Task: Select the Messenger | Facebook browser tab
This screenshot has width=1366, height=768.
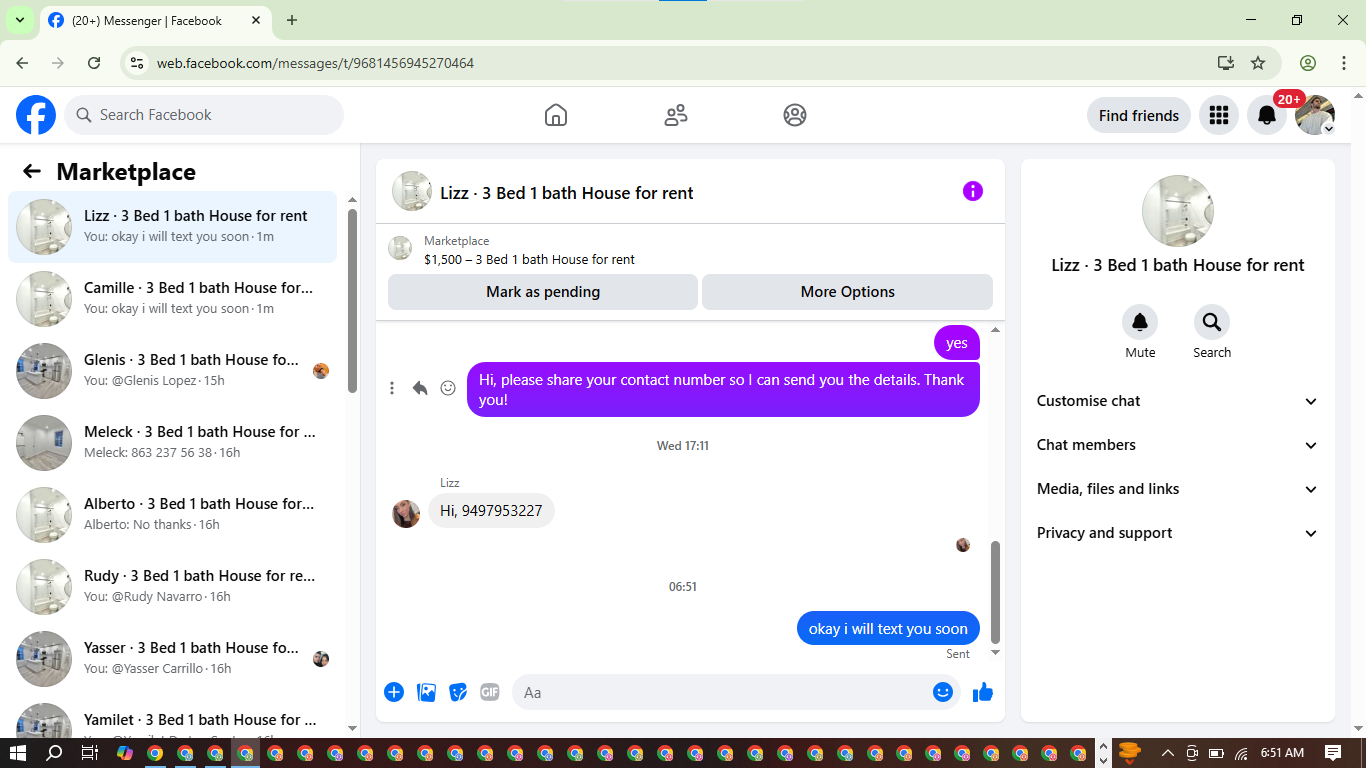Action: [x=154, y=20]
